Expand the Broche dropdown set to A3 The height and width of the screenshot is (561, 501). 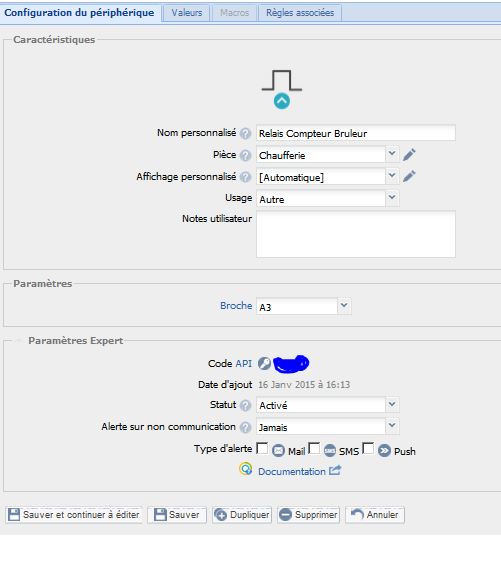point(303,307)
